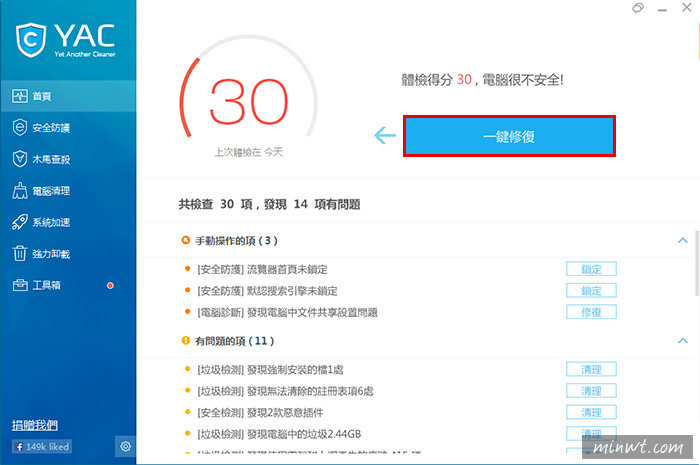Click the trash can icon beside 強力卸載

click(20, 253)
